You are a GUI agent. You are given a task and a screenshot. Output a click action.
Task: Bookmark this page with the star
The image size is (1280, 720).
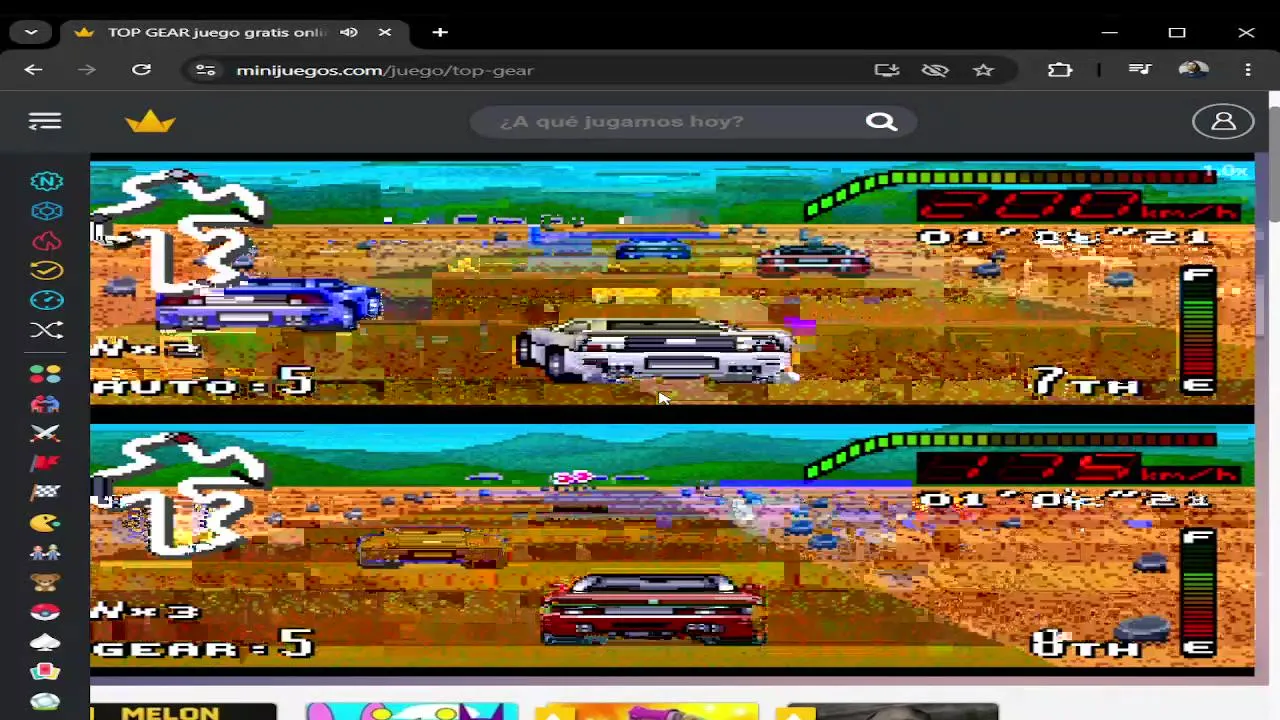pyautogui.click(x=984, y=70)
